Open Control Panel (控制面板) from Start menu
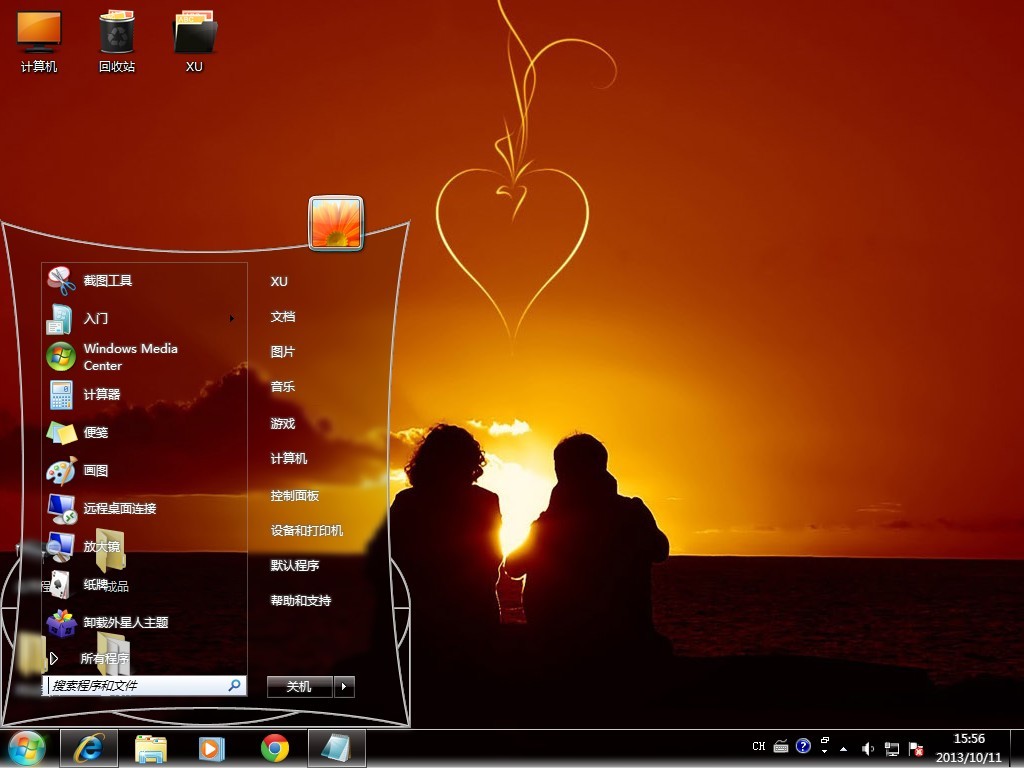 [295, 496]
